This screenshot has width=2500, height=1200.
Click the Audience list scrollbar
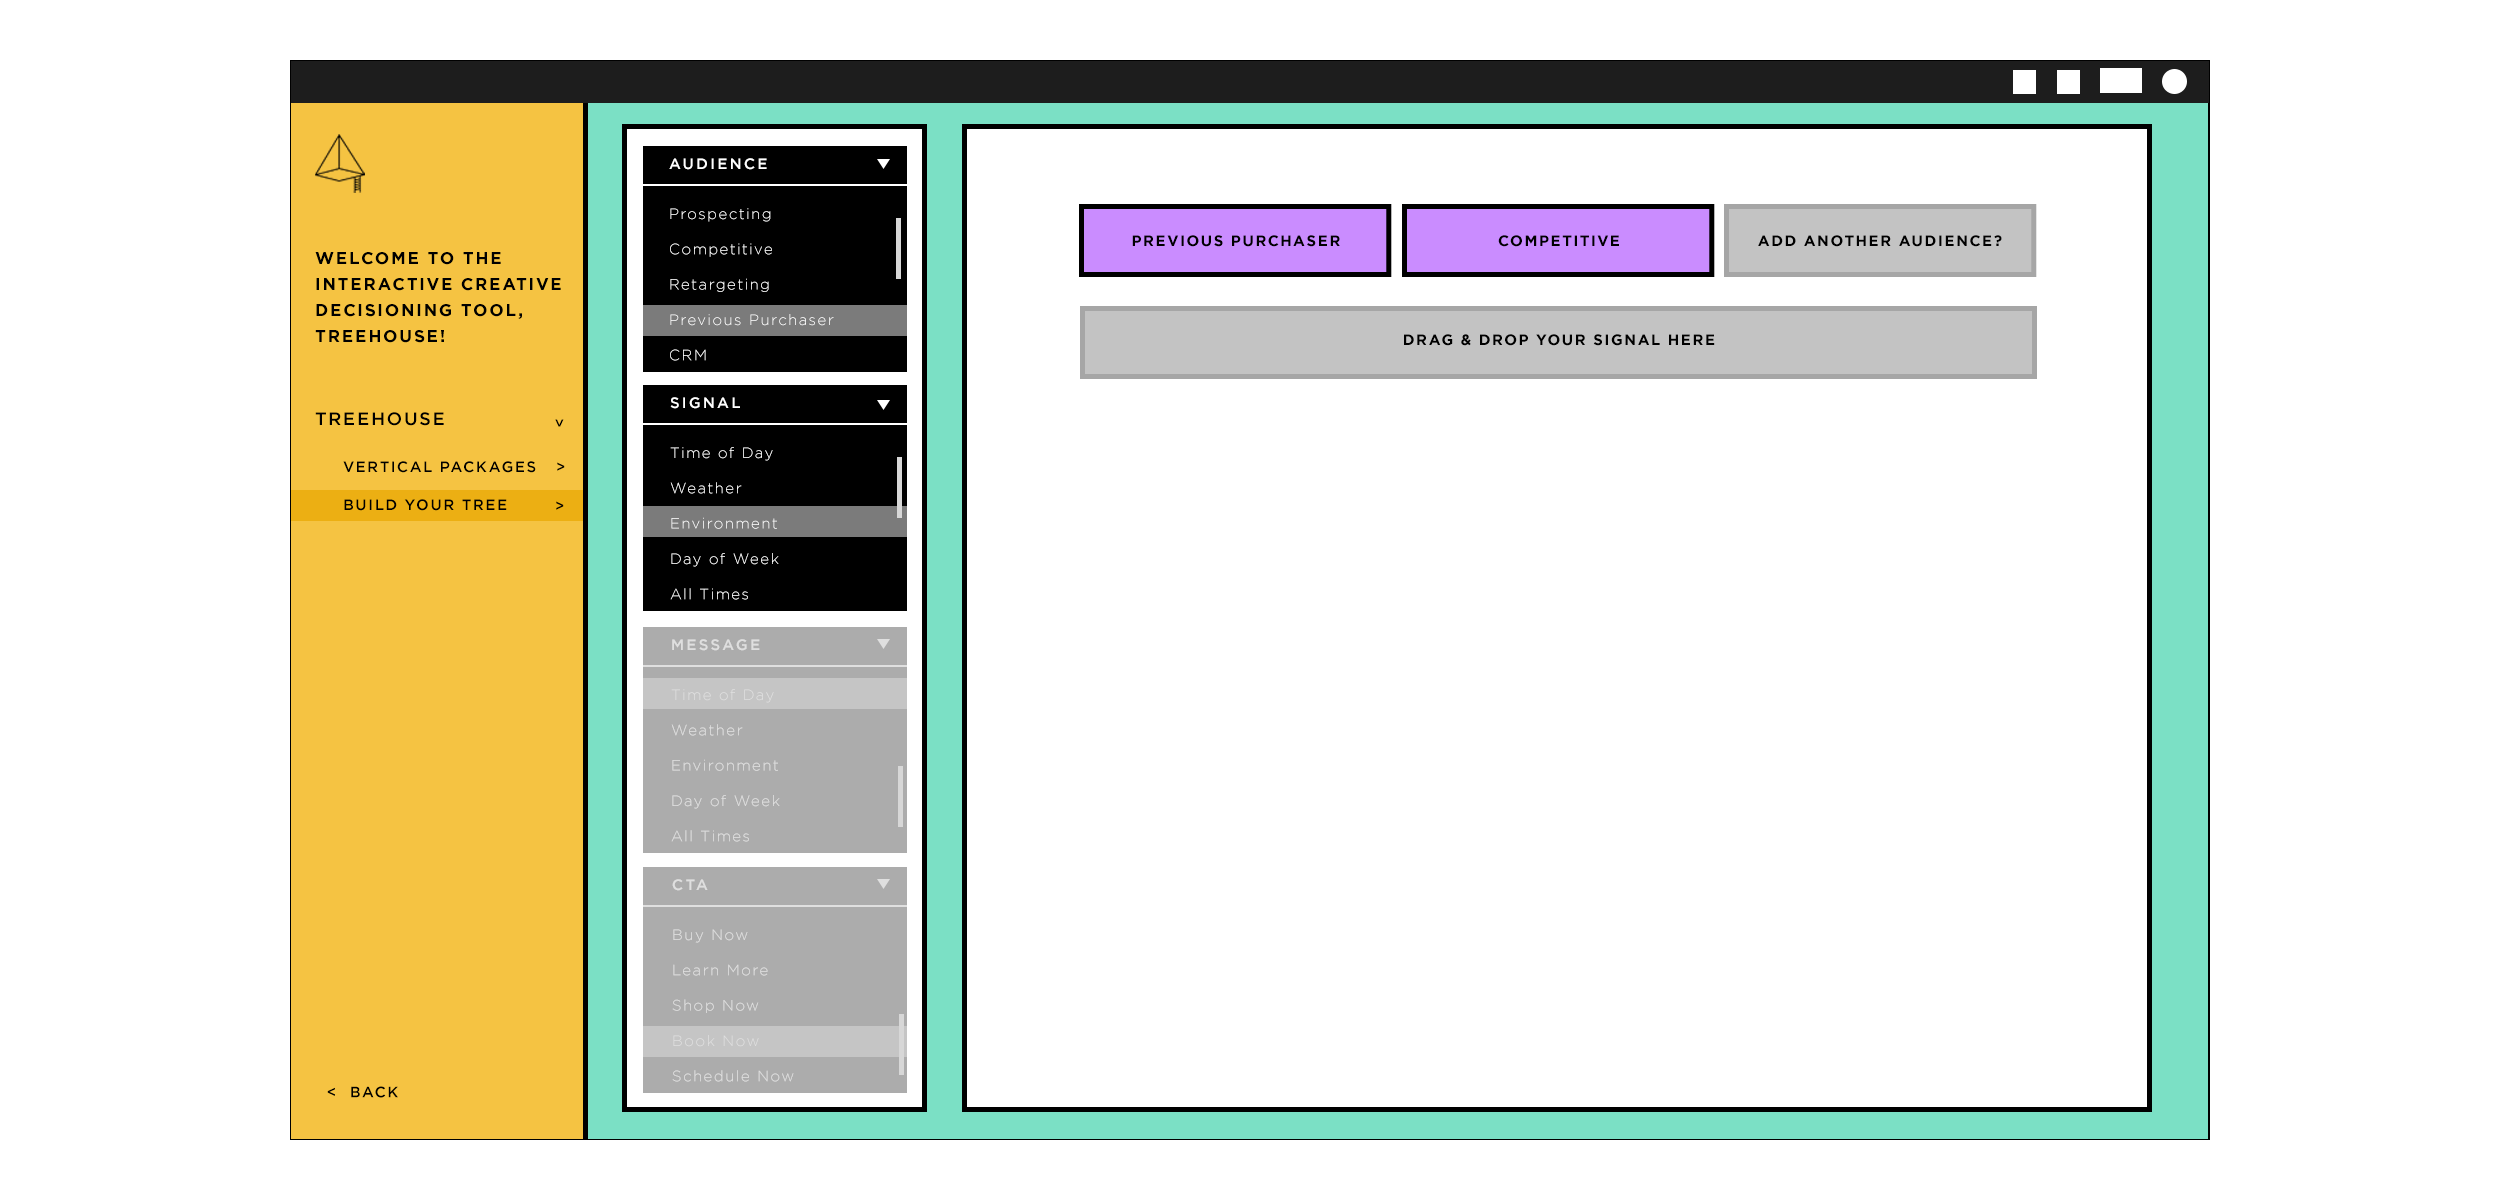click(899, 248)
